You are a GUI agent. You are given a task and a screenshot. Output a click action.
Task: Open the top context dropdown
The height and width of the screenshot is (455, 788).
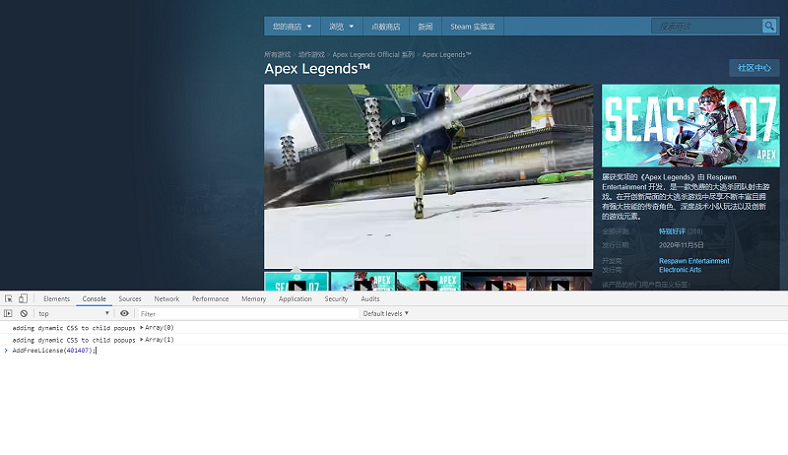click(73, 313)
